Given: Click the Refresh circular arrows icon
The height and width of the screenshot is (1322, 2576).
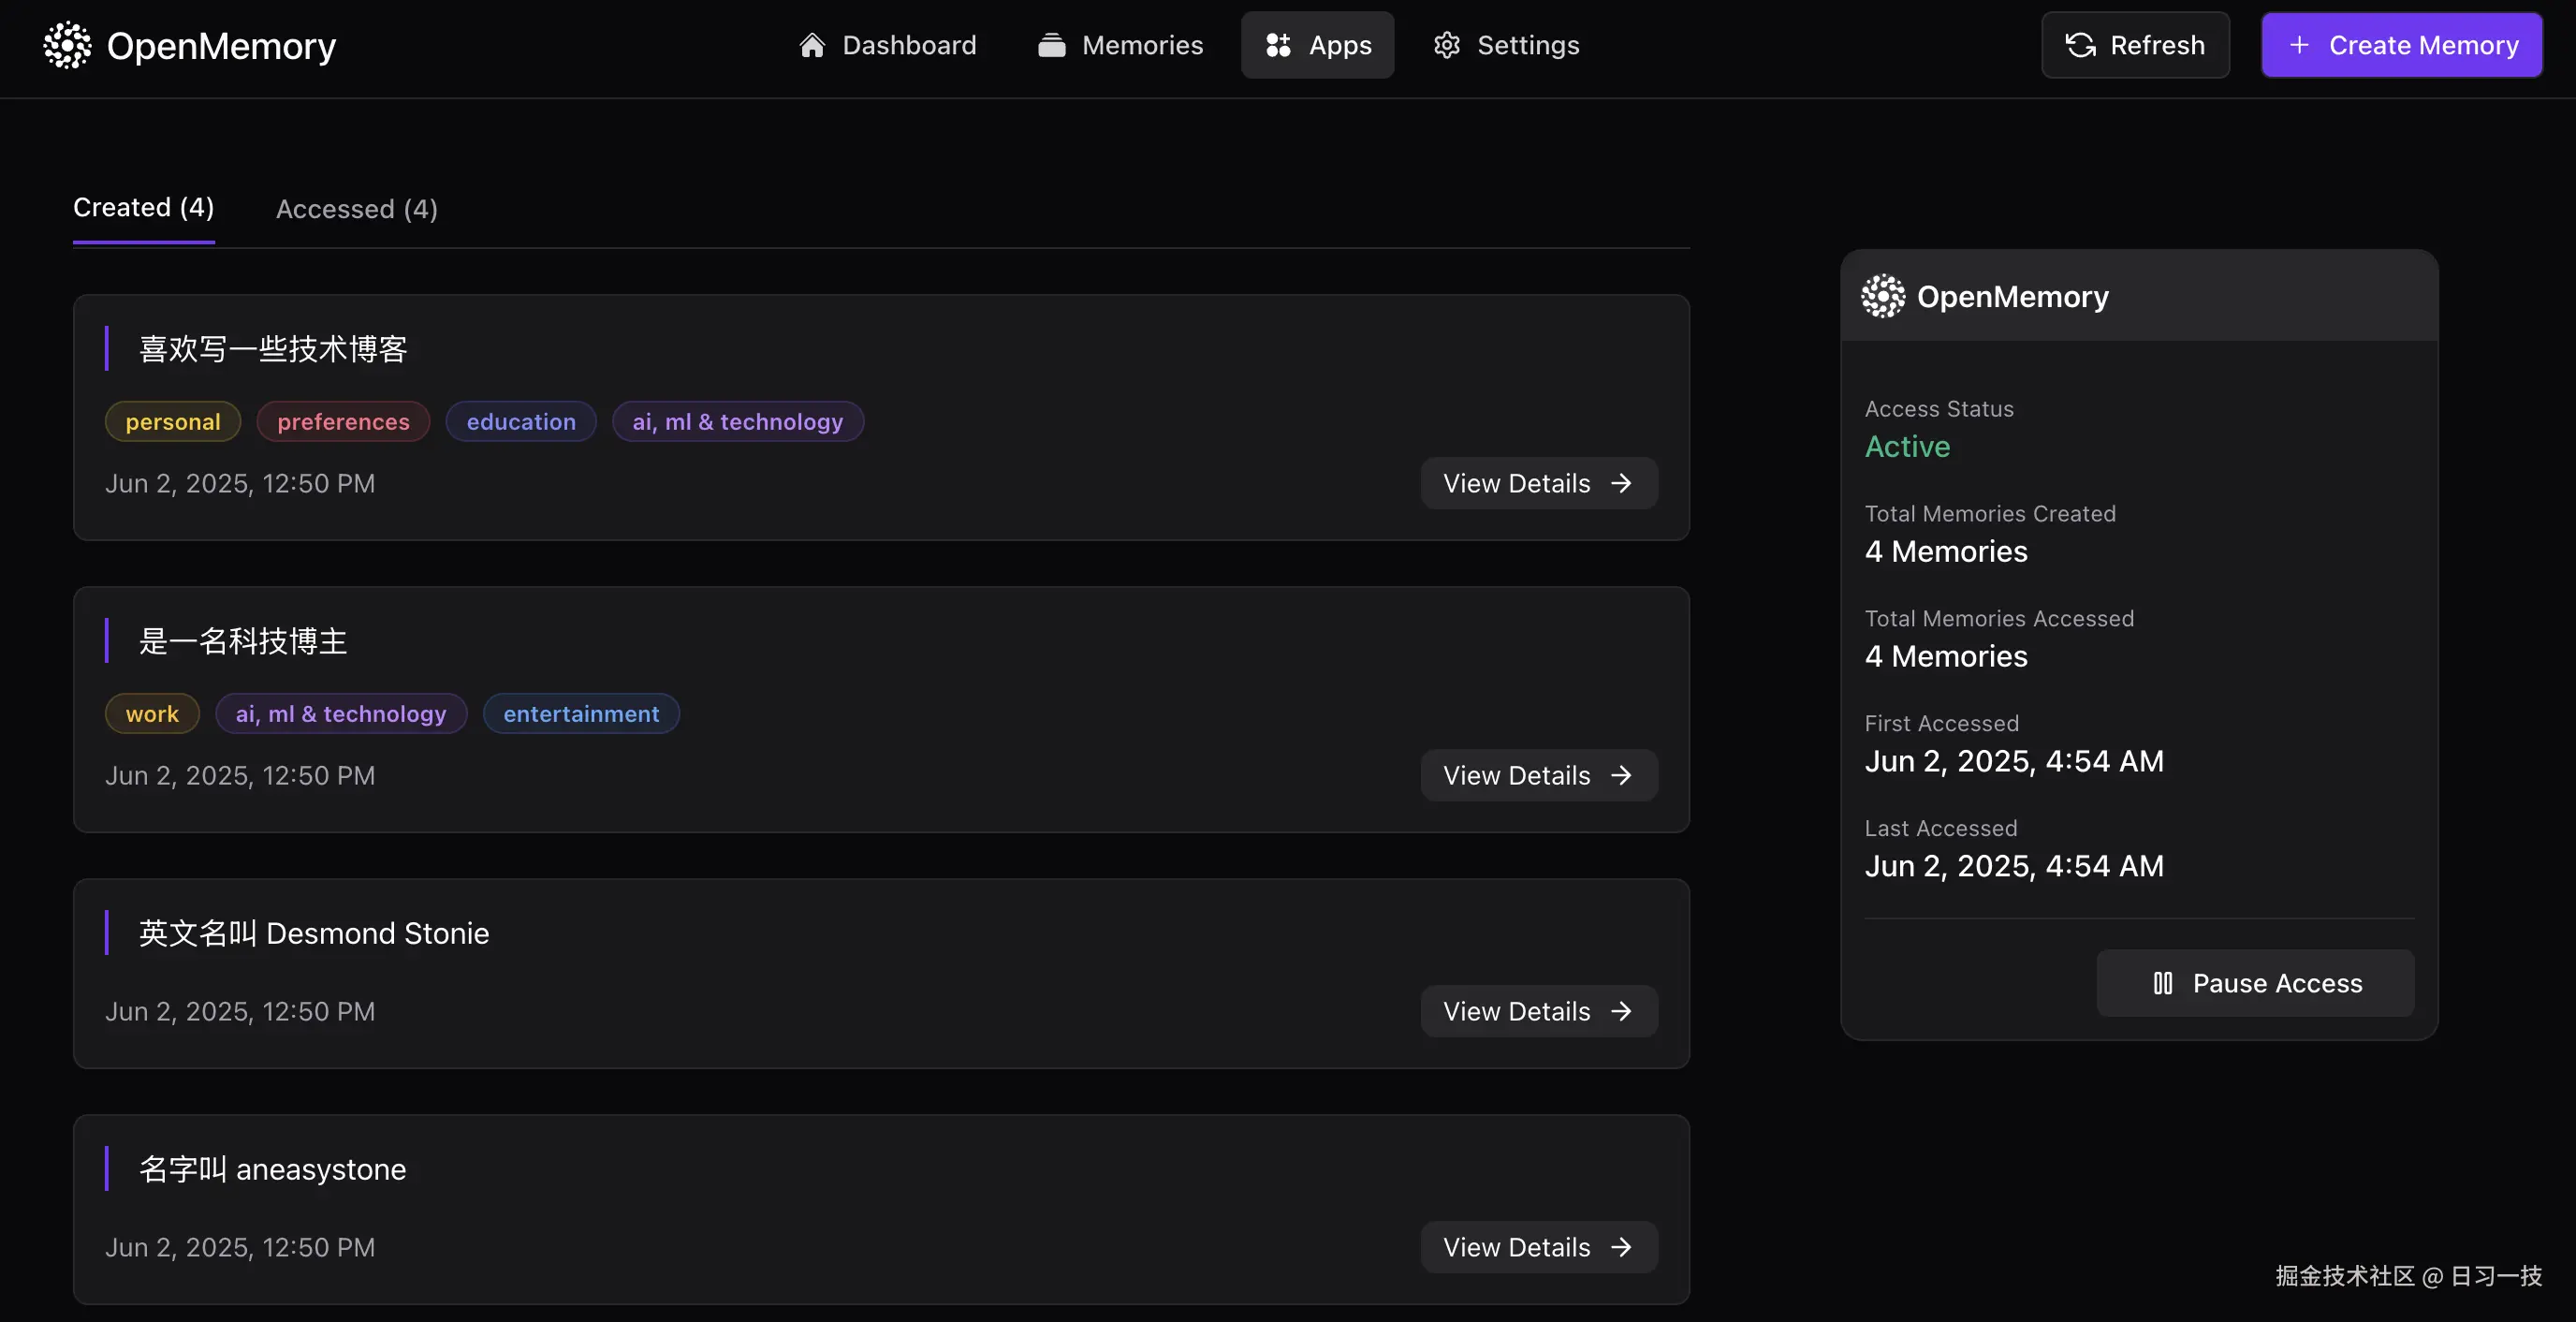Looking at the screenshot, I should click(x=2080, y=45).
